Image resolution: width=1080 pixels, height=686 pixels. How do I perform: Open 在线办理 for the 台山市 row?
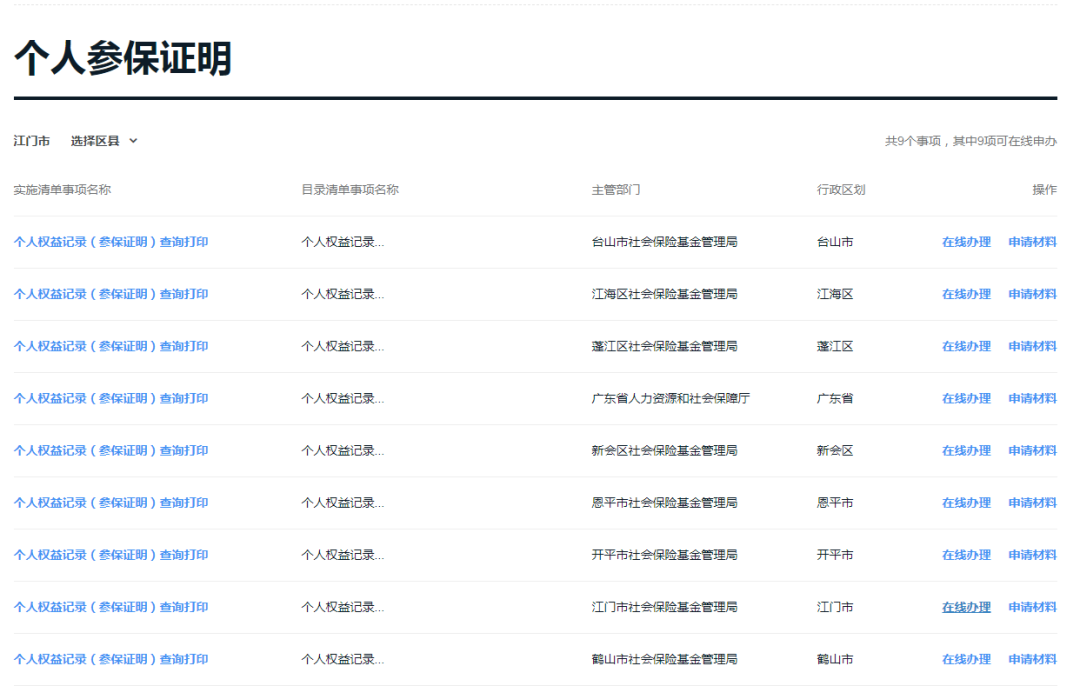point(965,241)
